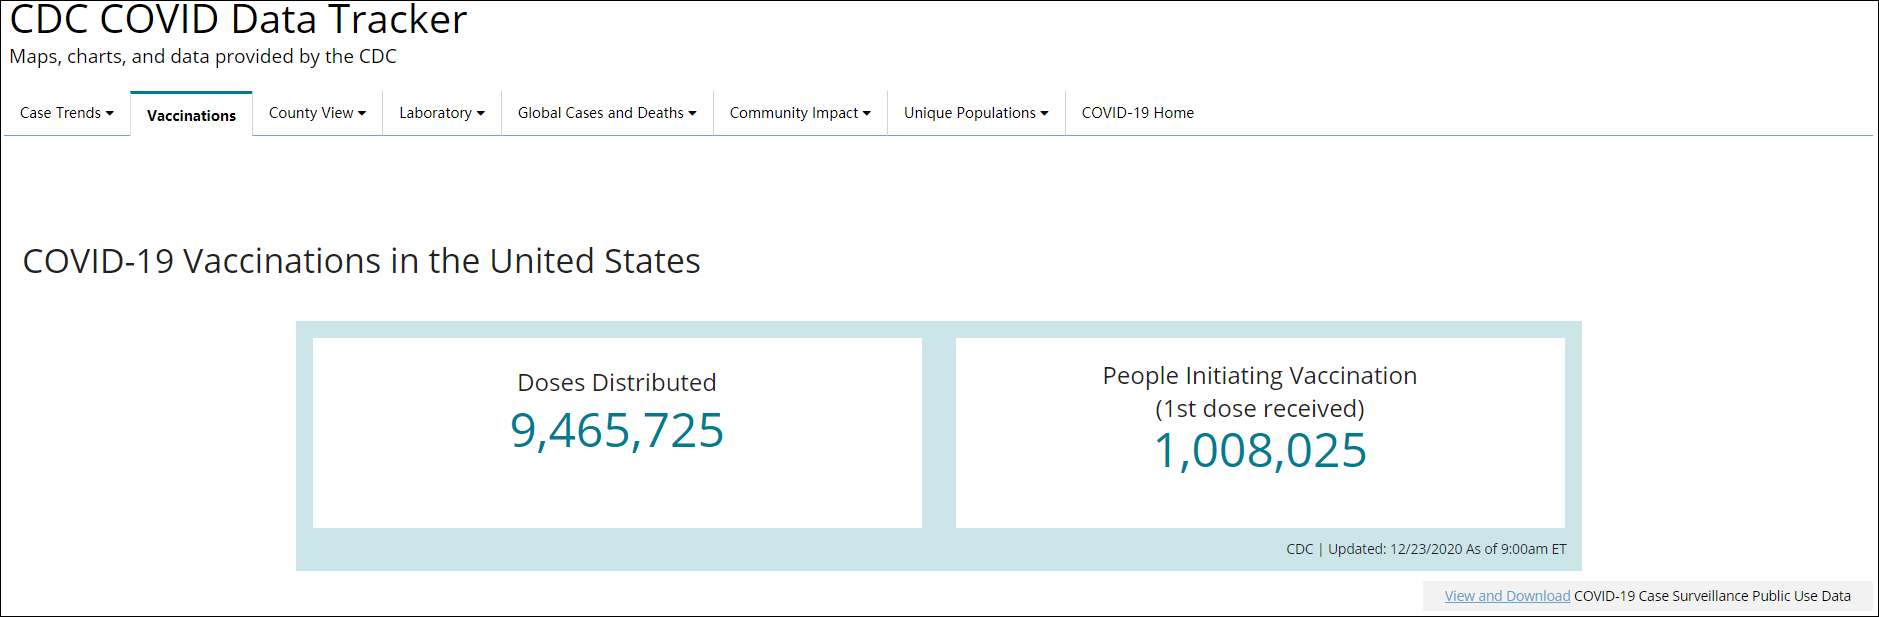This screenshot has height=617, width=1879.
Task: Click the Unique Populations menu label
Action: [x=969, y=113]
